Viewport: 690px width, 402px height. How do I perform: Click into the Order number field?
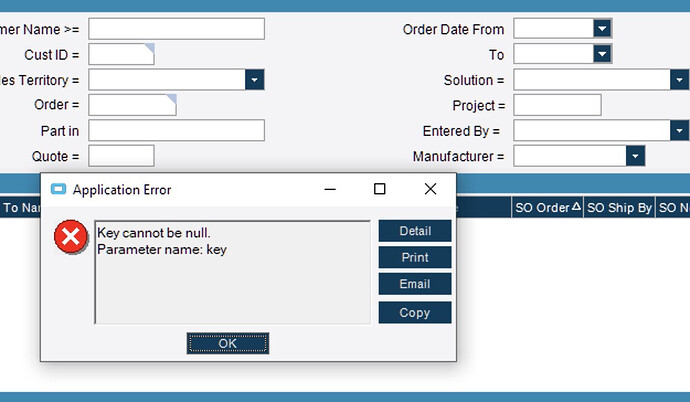(x=131, y=105)
